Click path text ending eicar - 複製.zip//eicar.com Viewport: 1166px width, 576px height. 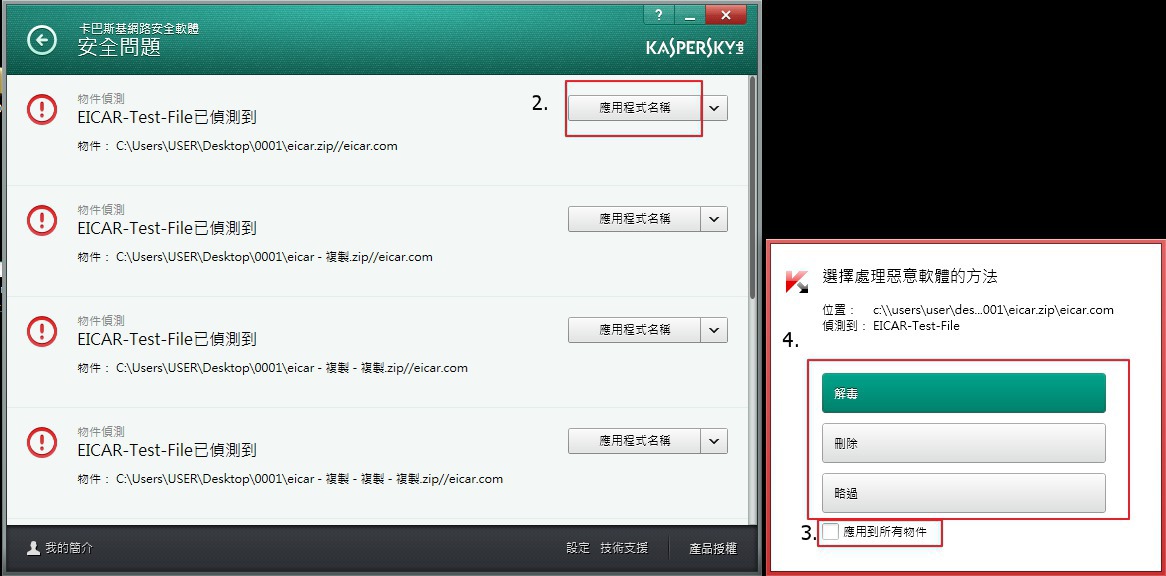click(274, 257)
